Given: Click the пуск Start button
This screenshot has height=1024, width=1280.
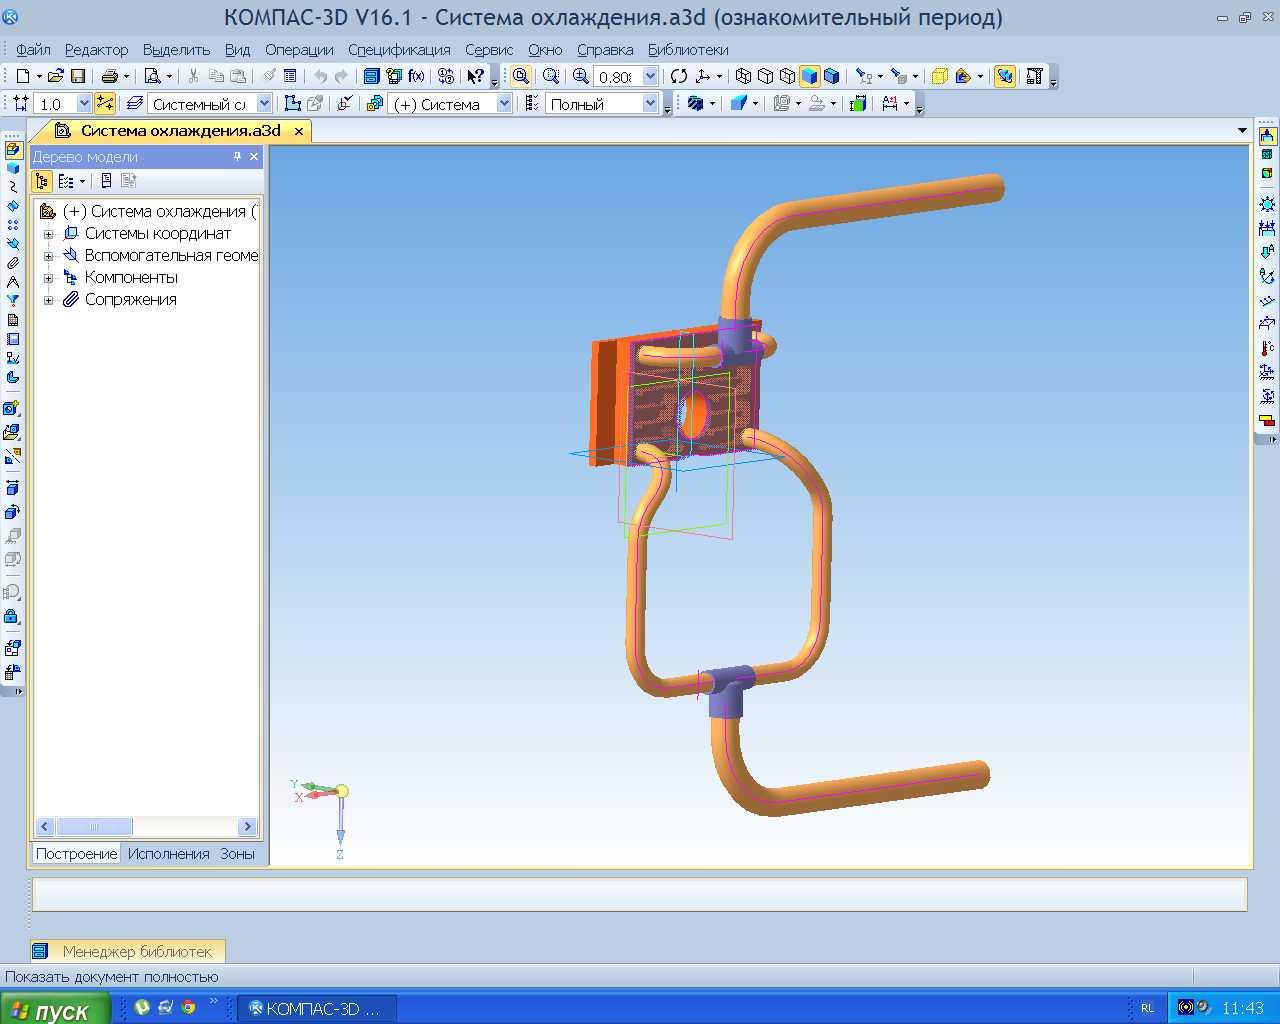Looking at the screenshot, I should click(x=50, y=1010).
